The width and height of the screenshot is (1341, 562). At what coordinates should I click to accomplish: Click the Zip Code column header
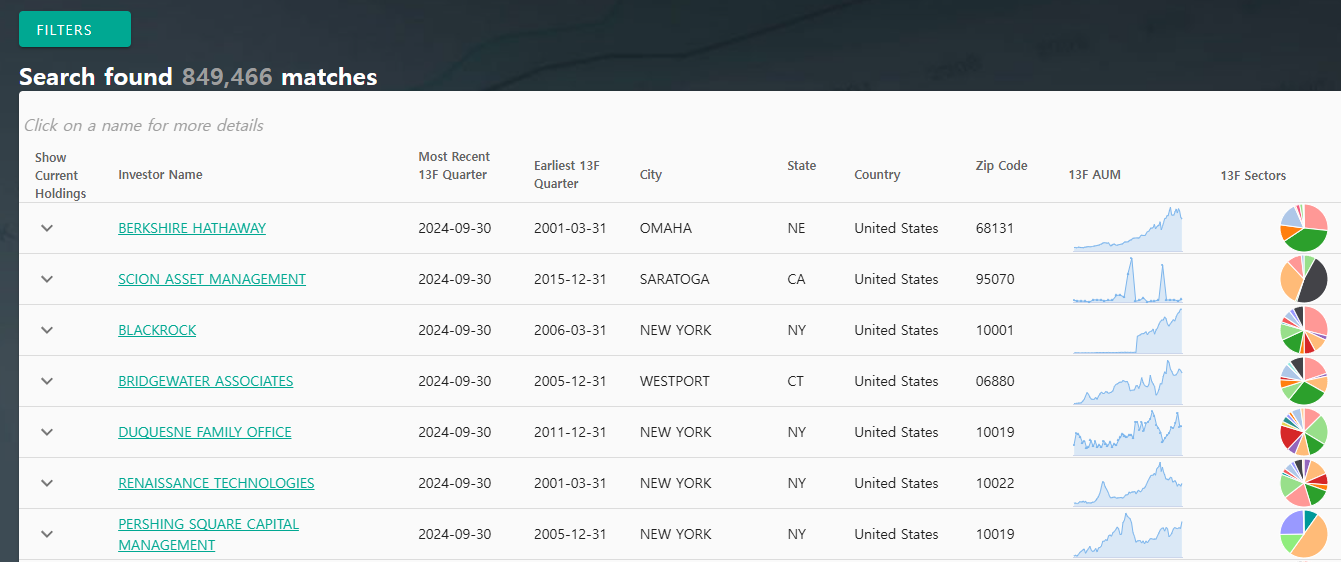pos(1001,166)
